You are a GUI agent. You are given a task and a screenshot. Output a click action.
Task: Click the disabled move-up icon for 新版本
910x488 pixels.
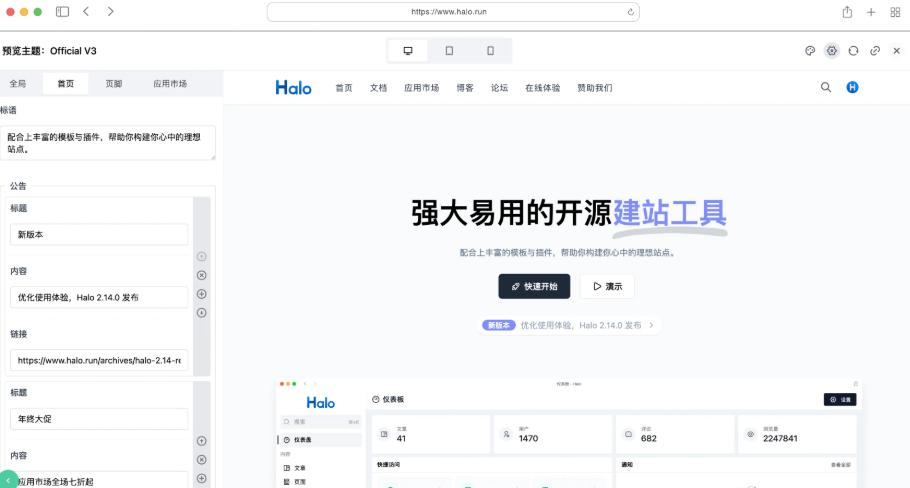201,256
